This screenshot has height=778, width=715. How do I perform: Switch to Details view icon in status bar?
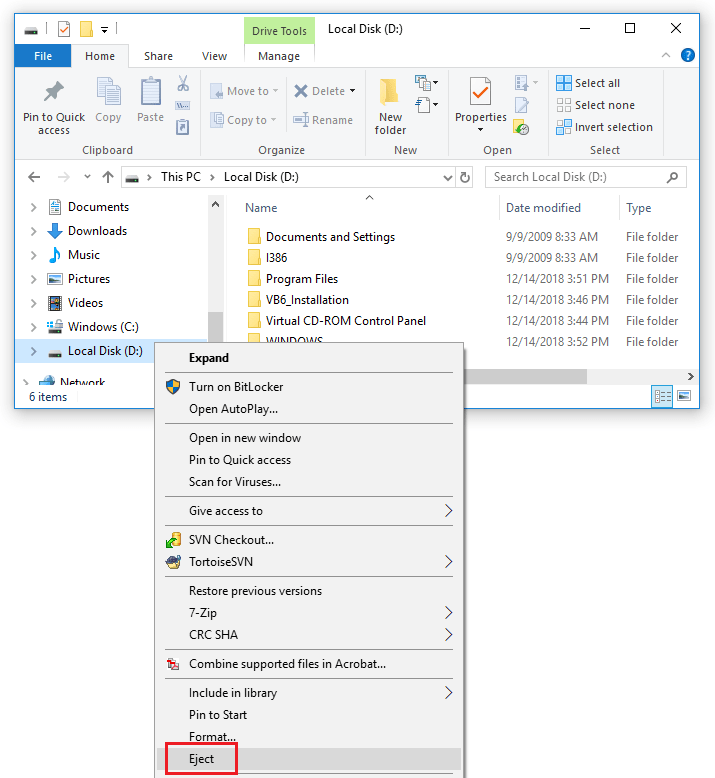coord(662,396)
